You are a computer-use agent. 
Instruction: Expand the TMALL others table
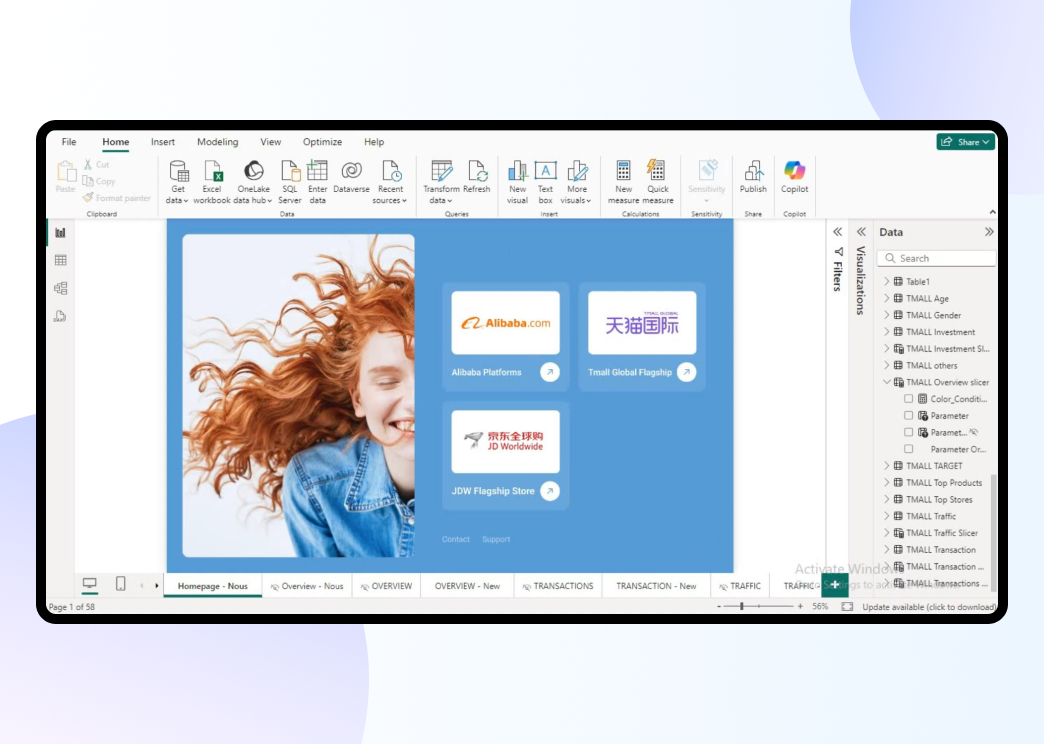coord(886,365)
